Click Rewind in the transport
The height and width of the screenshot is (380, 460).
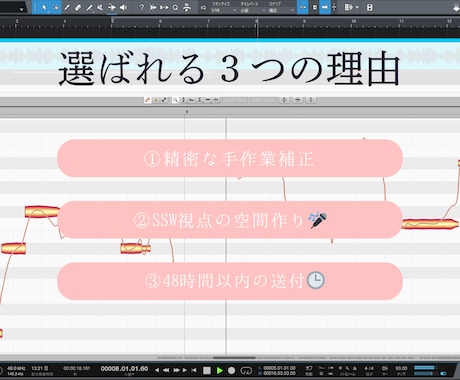pyautogui.click(x=166, y=370)
